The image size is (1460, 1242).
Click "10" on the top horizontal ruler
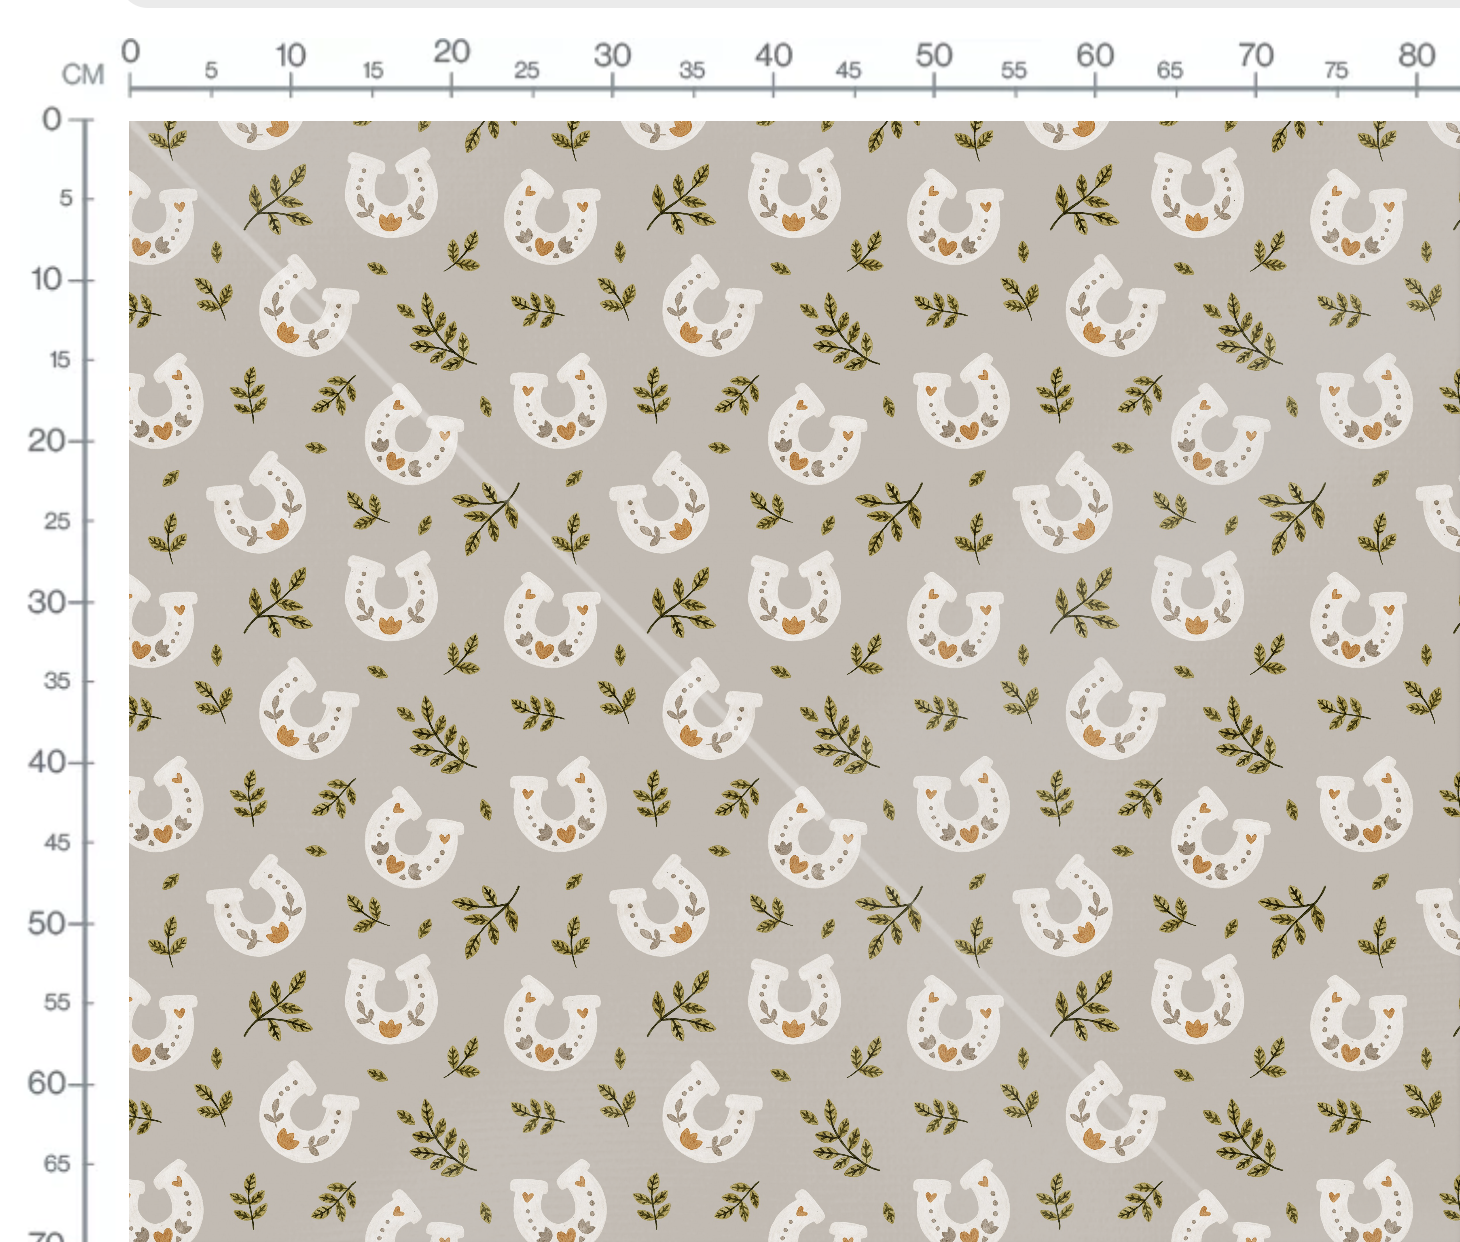tap(290, 55)
